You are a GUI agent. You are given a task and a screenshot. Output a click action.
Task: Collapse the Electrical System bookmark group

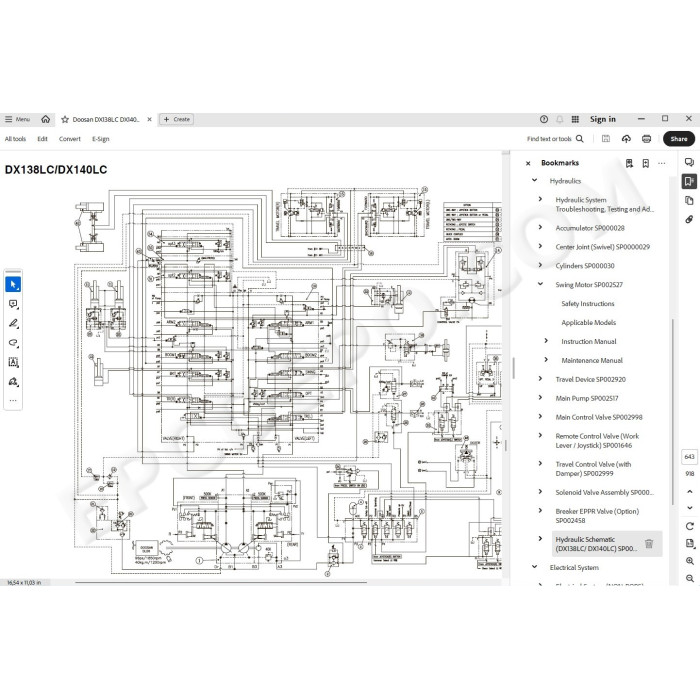click(534, 567)
